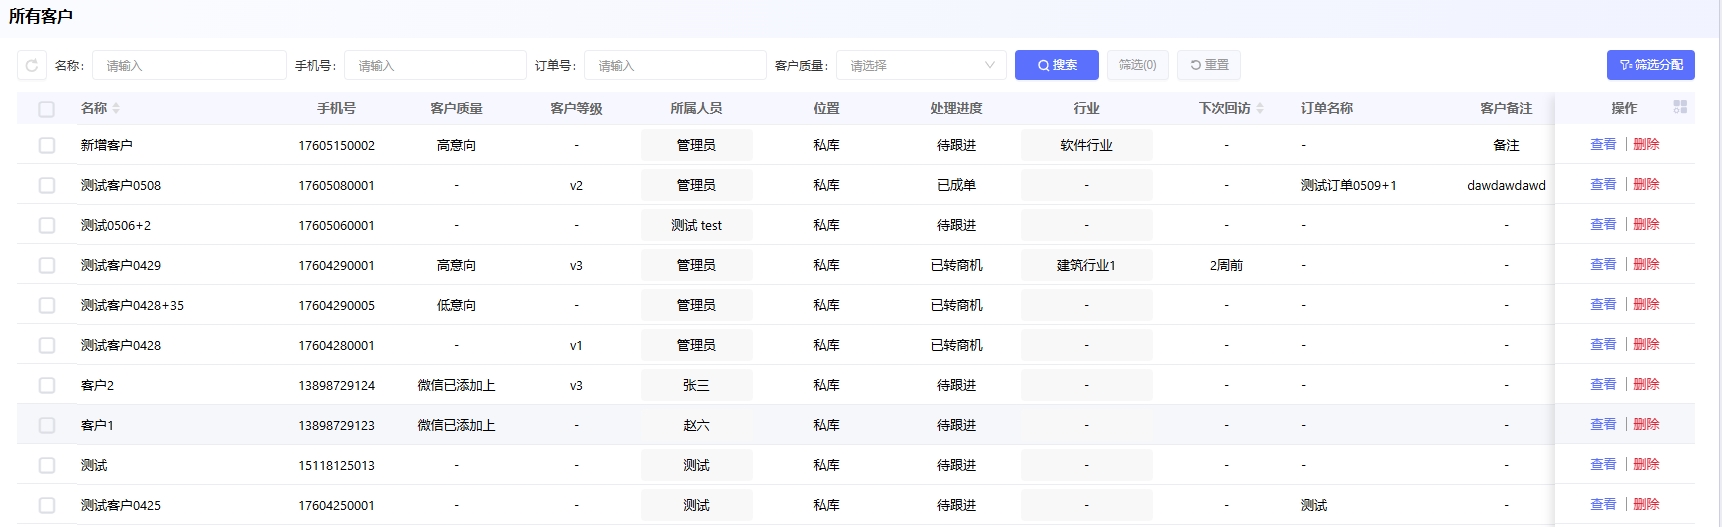Image resolution: width=1722 pixels, height=527 pixels.
Task: Click the 筛选(0) filter button
Action: pos(1137,65)
